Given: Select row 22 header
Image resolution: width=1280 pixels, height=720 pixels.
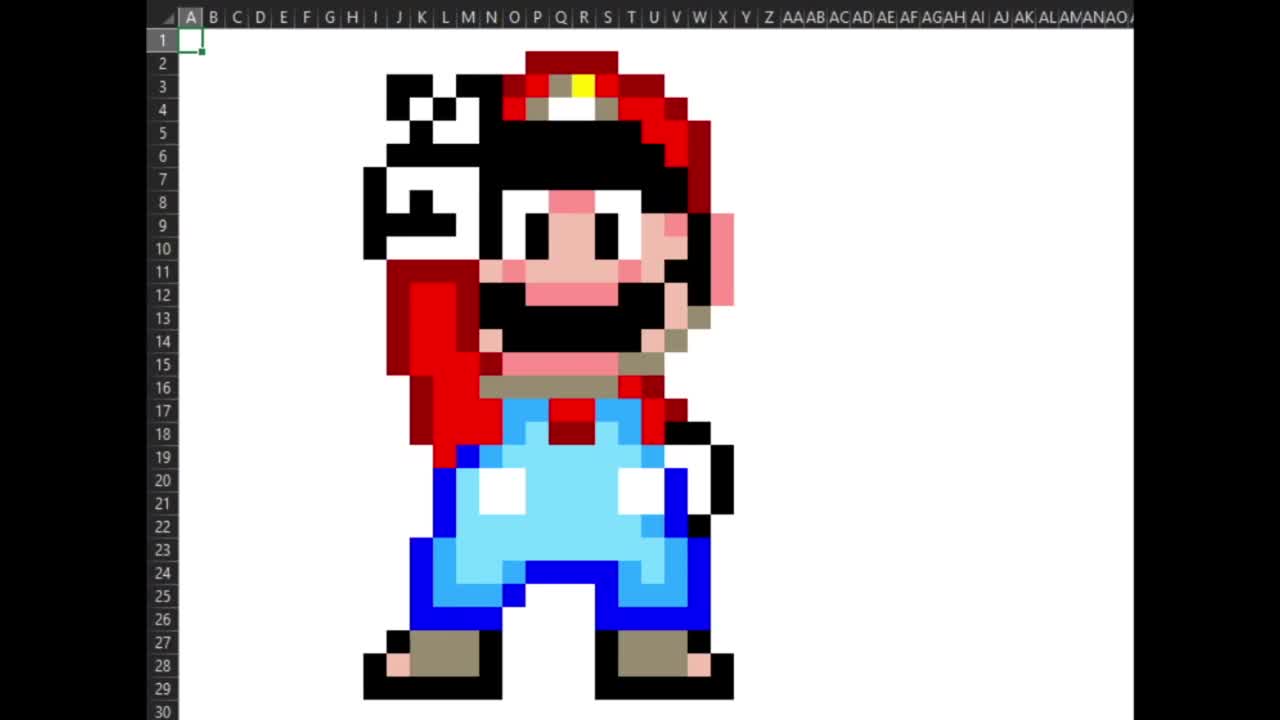Looking at the screenshot, I should (162, 526).
